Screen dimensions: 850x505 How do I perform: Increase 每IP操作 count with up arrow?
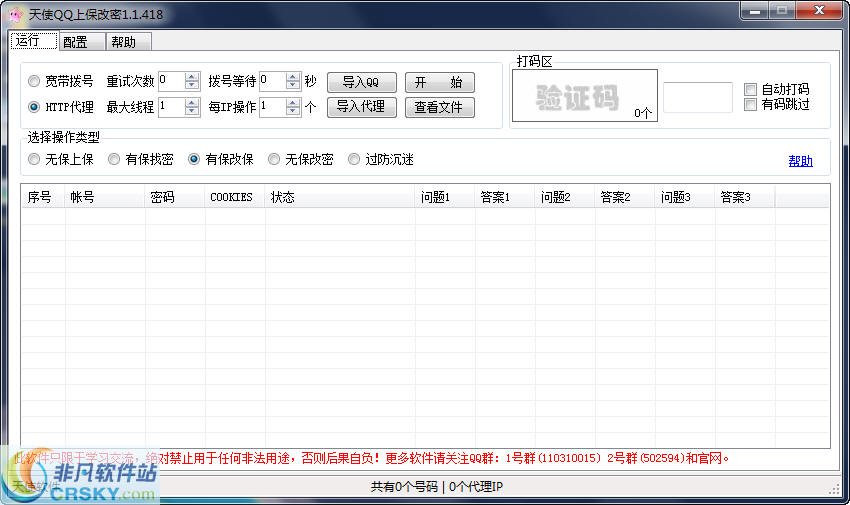293,103
